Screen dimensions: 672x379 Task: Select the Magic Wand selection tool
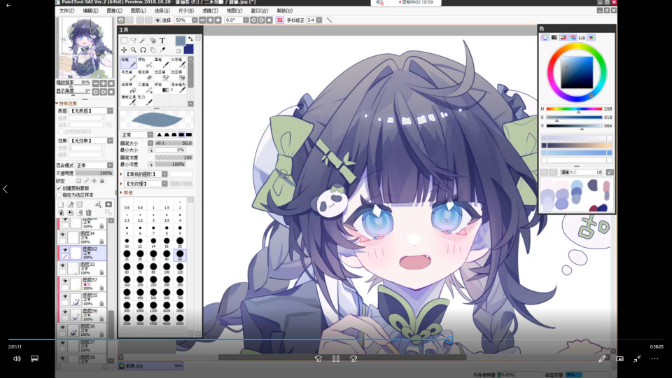click(143, 41)
